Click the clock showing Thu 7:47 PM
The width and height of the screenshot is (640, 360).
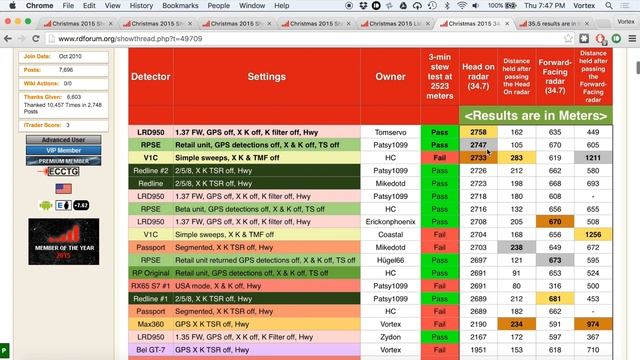coord(544,6)
